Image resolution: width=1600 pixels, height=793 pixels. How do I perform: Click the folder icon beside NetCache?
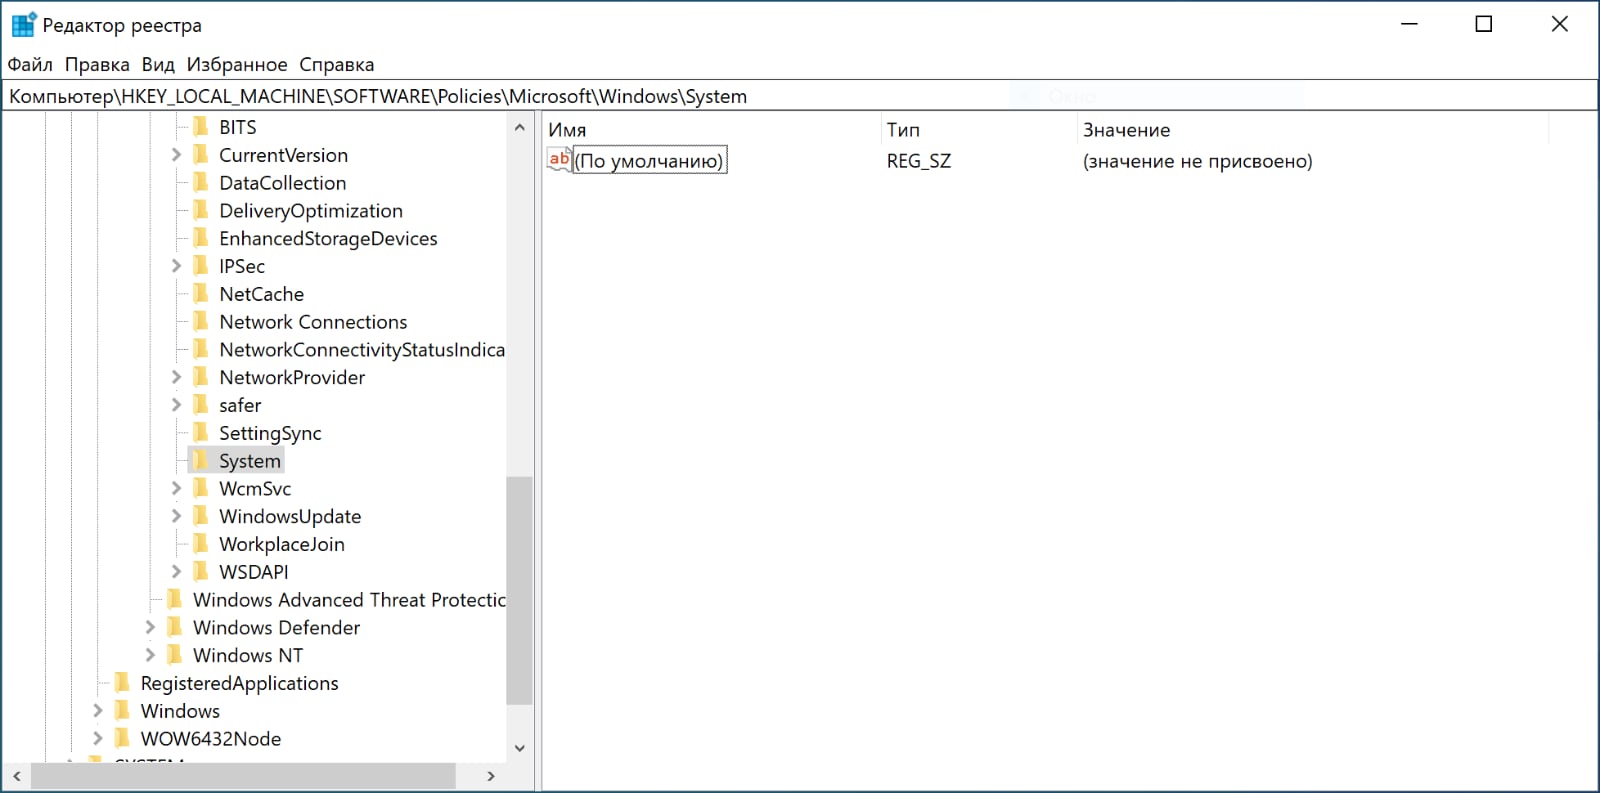click(x=201, y=294)
